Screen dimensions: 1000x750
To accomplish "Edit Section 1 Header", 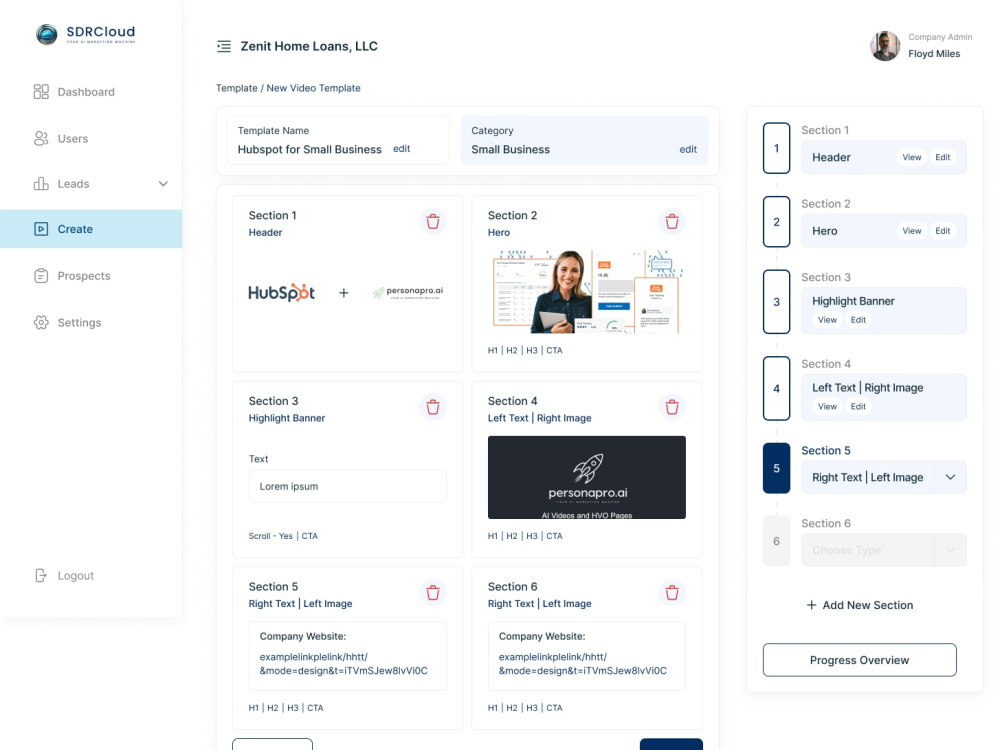I will [943, 158].
